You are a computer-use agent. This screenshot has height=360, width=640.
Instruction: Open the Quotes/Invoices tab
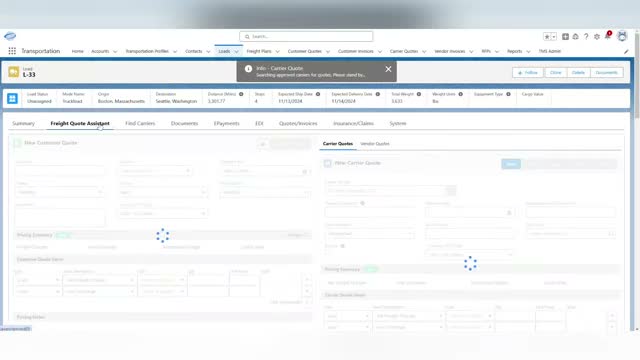[x=298, y=123]
